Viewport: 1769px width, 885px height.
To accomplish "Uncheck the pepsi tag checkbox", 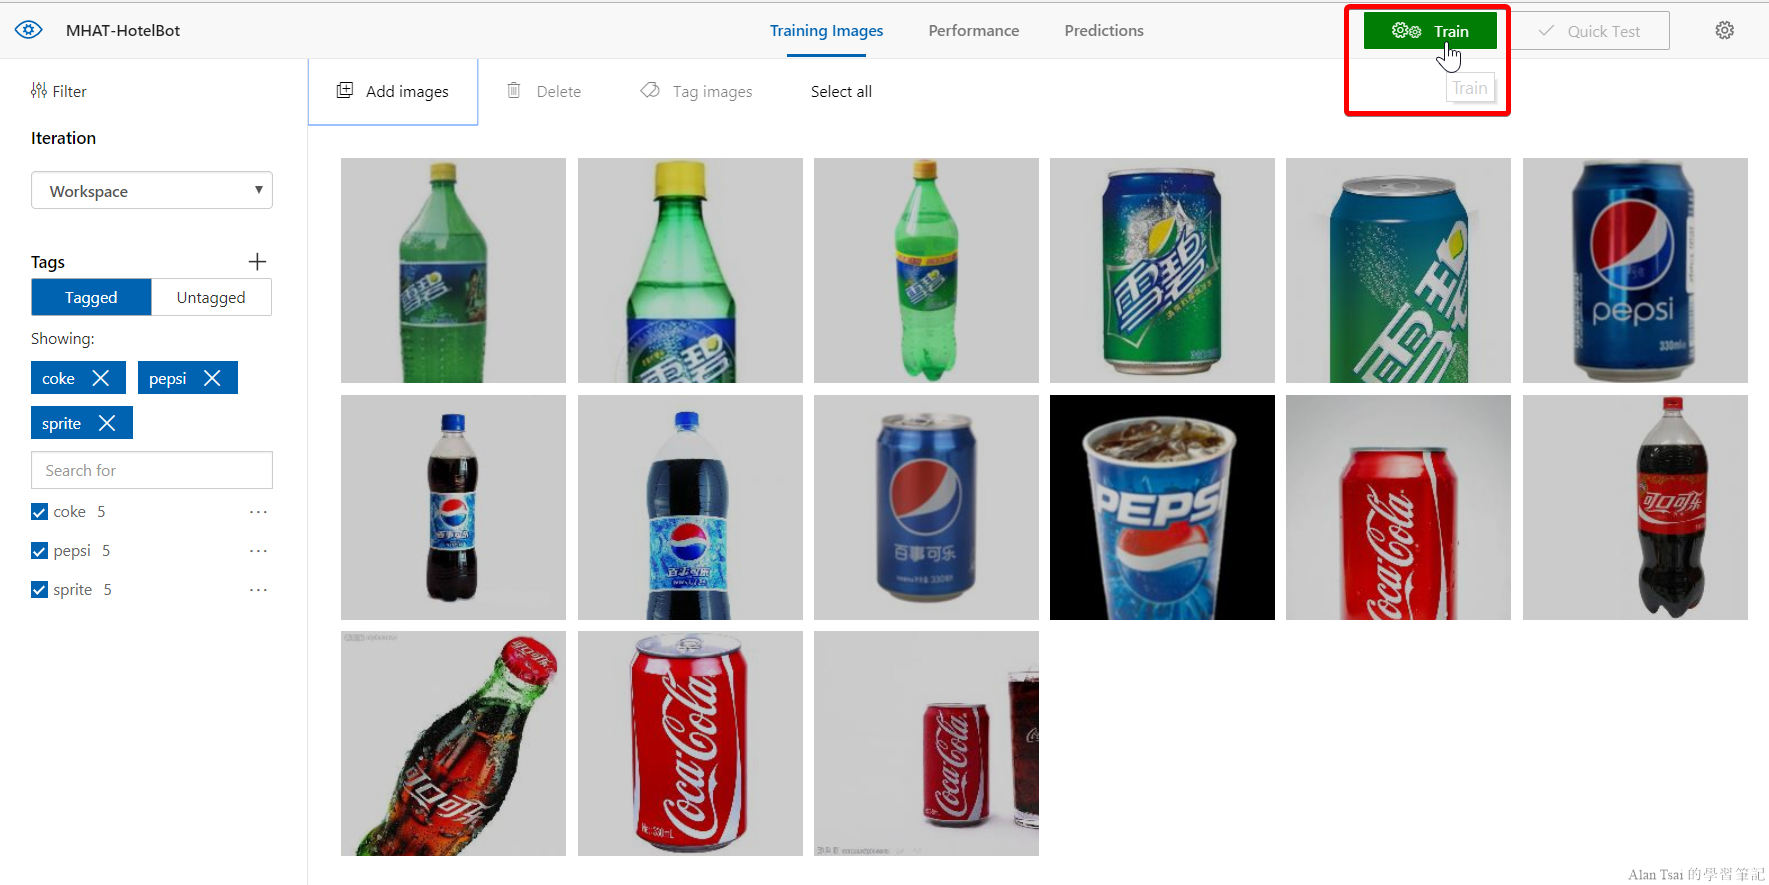I will coord(39,551).
